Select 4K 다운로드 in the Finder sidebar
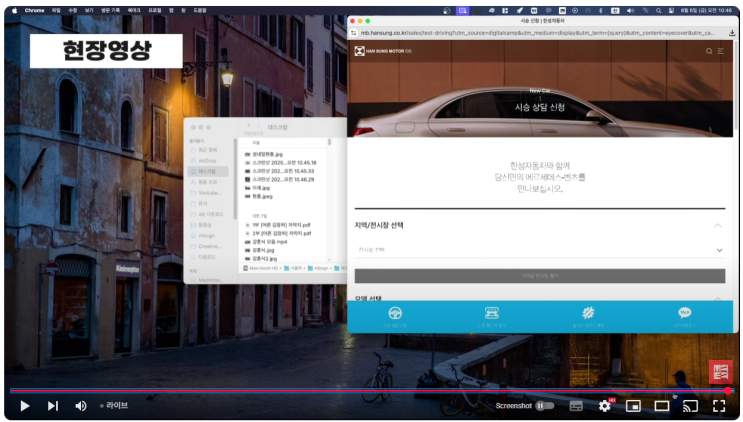743x422 pixels. pos(207,214)
